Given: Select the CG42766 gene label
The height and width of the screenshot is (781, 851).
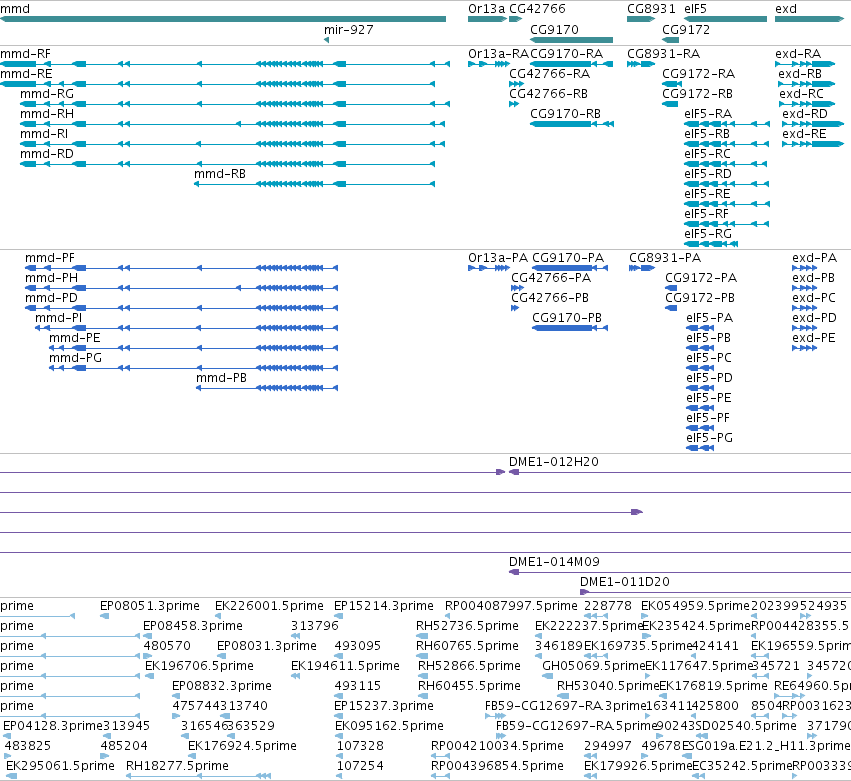Looking at the screenshot, I should point(537,9).
